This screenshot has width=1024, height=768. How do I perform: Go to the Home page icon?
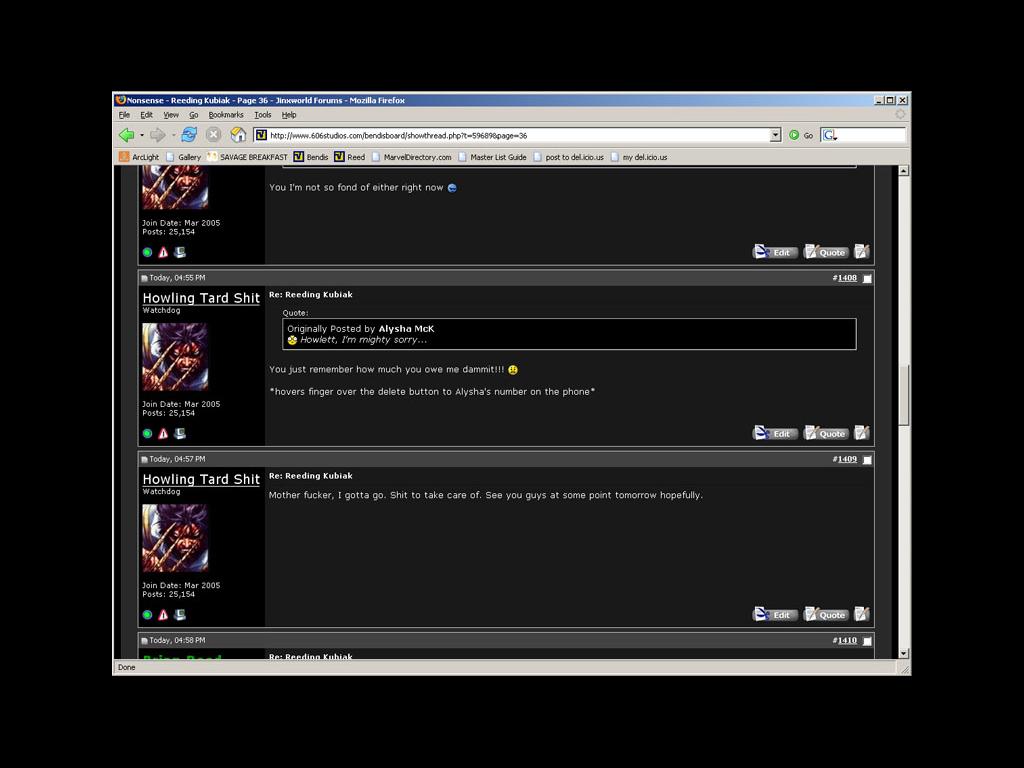pos(238,135)
